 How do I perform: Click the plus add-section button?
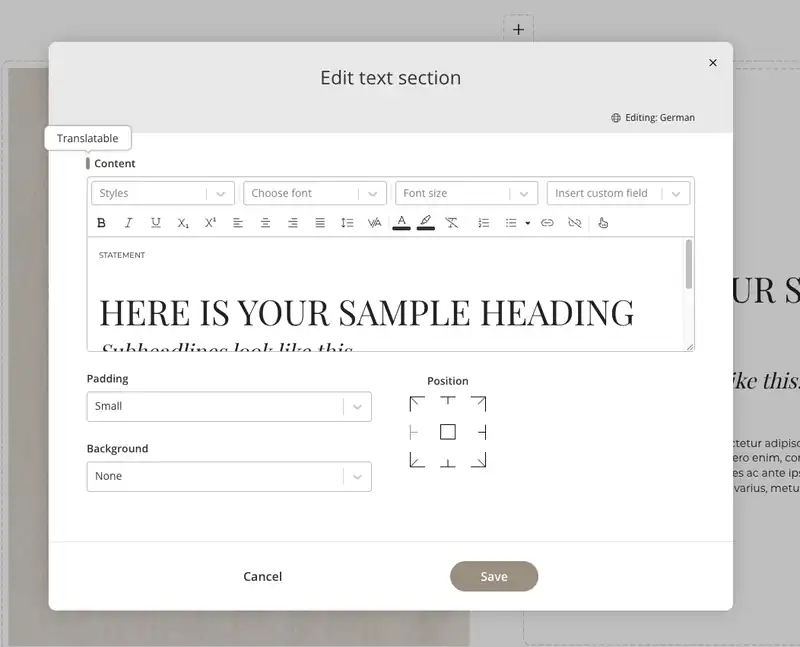(x=518, y=30)
